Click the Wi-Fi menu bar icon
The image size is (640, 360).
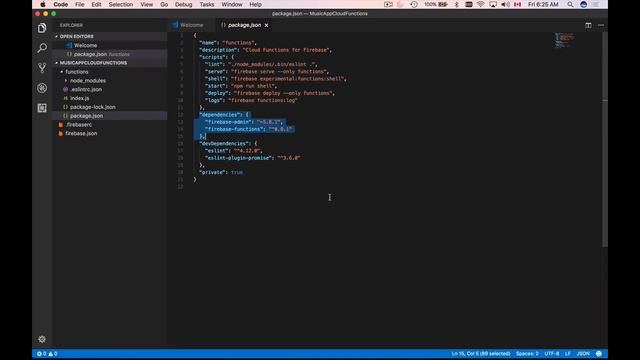click(x=480, y=4)
